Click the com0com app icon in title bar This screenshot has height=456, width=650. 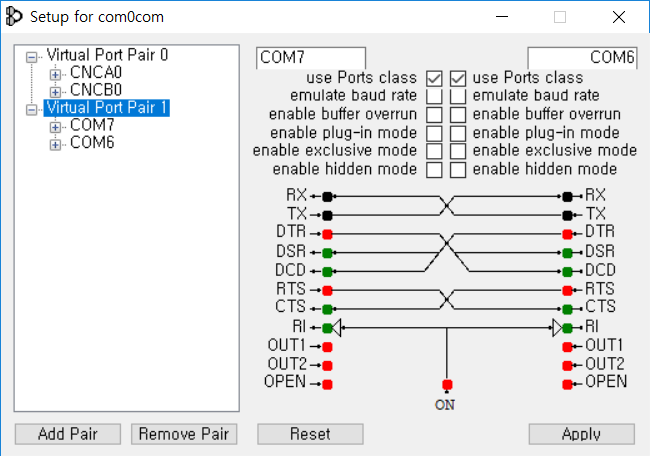(14, 17)
